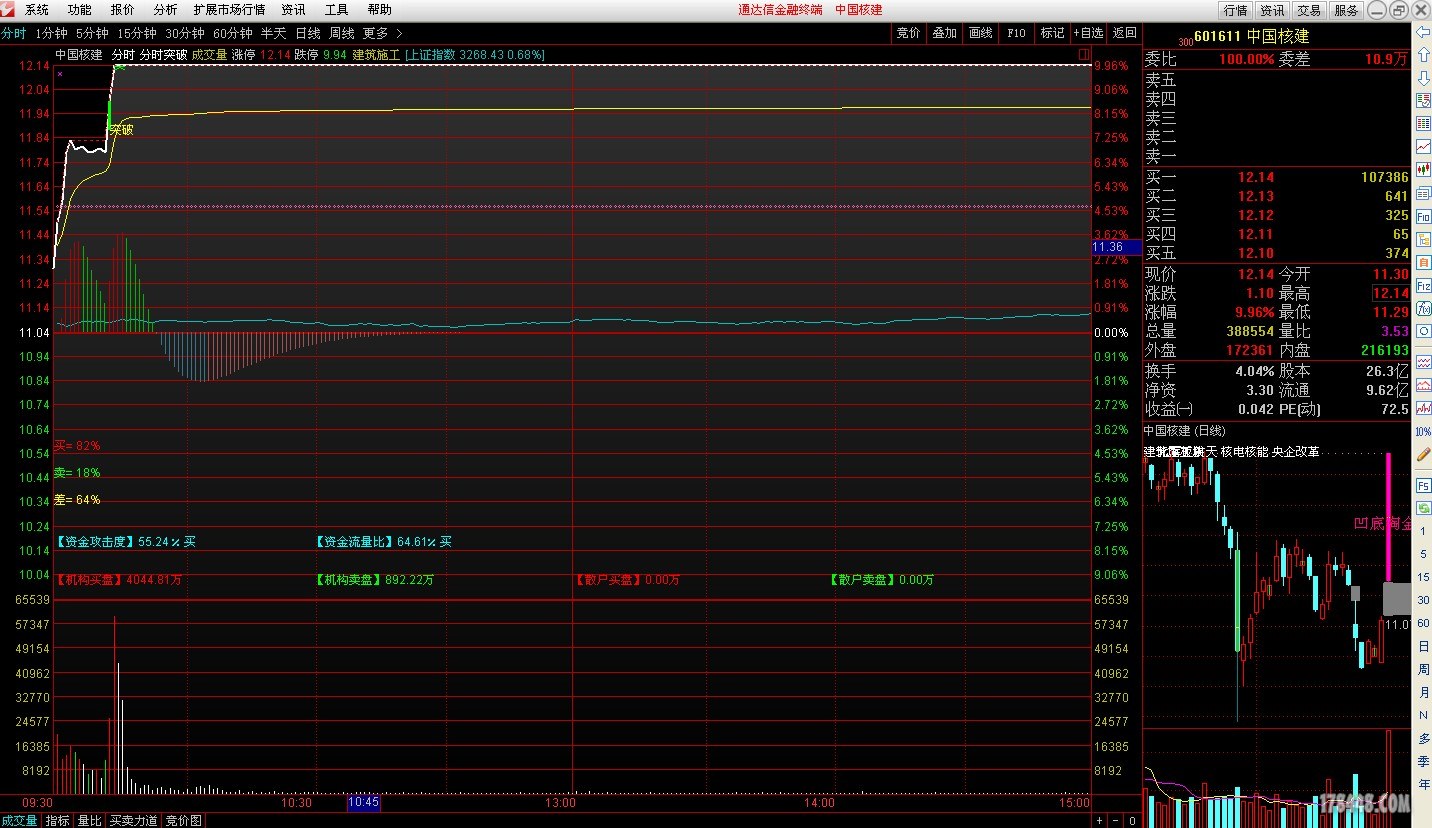Image resolution: width=1432 pixels, height=828 pixels.
Task: Switch to the 60分钟 period tab
Action: coord(233,33)
